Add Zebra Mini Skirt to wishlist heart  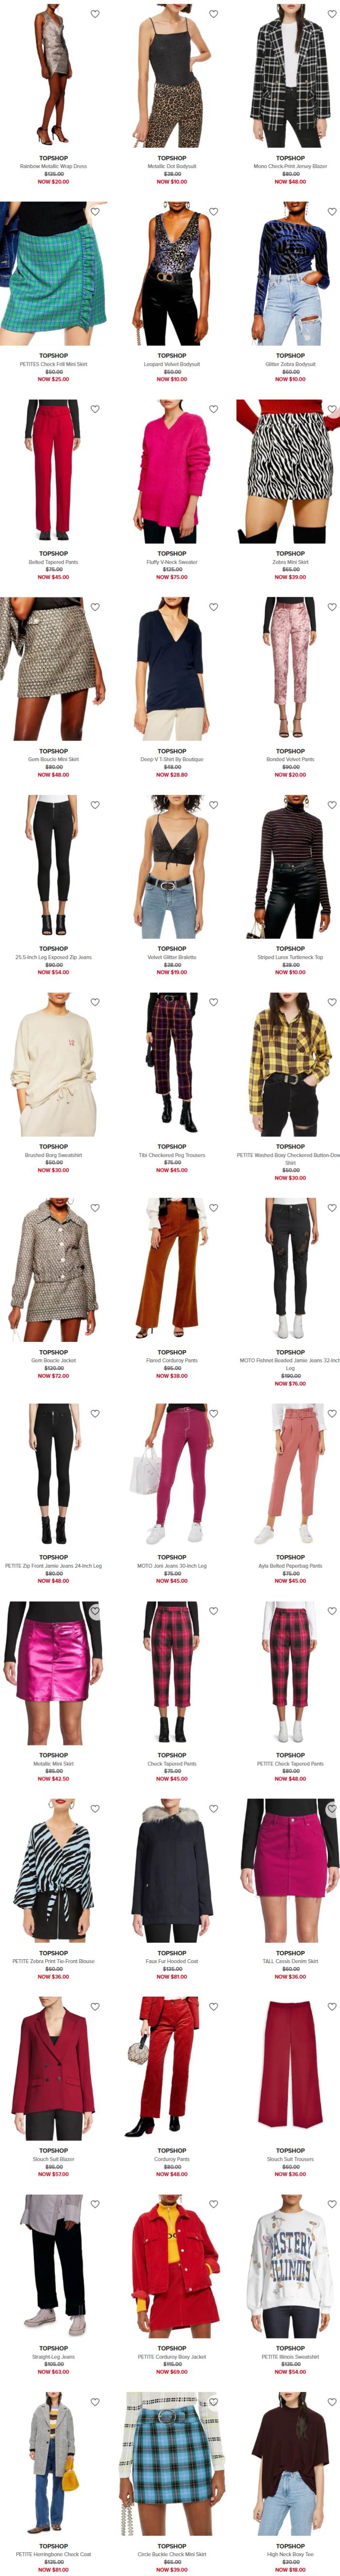click(x=332, y=409)
